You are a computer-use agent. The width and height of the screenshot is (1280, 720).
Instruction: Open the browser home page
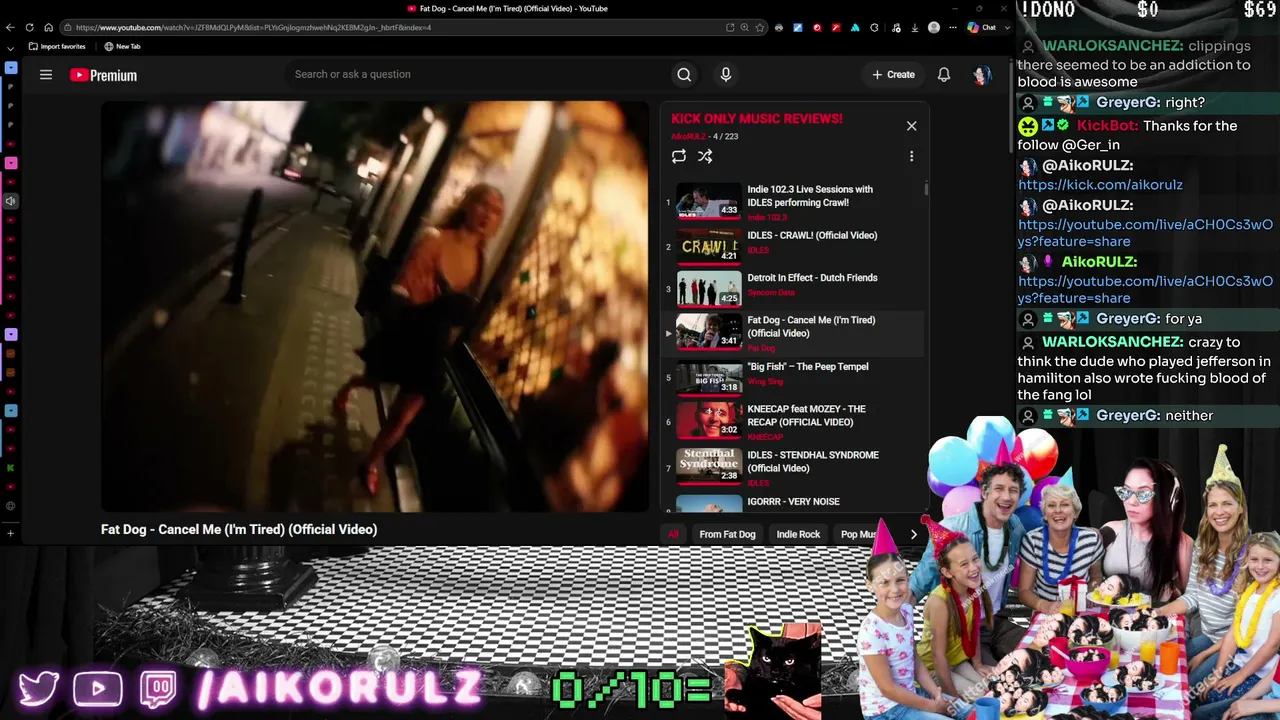coord(48,28)
